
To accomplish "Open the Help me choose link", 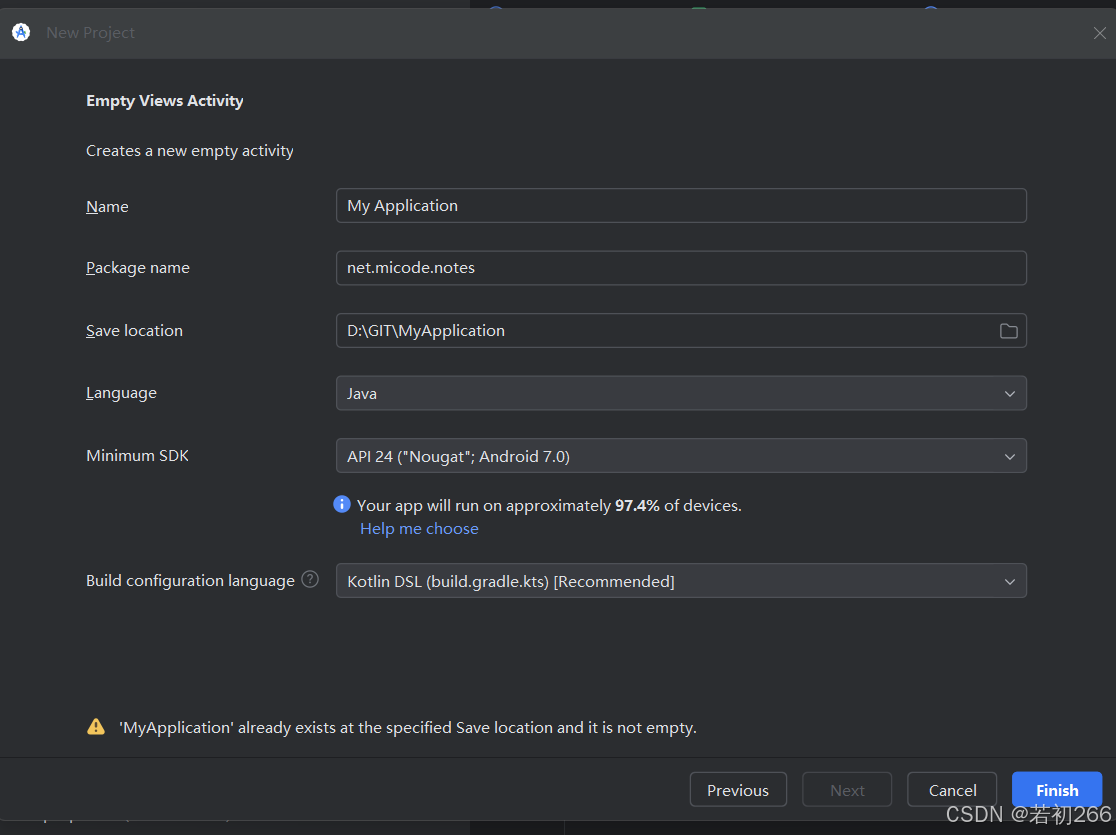I will (x=419, y=529).
